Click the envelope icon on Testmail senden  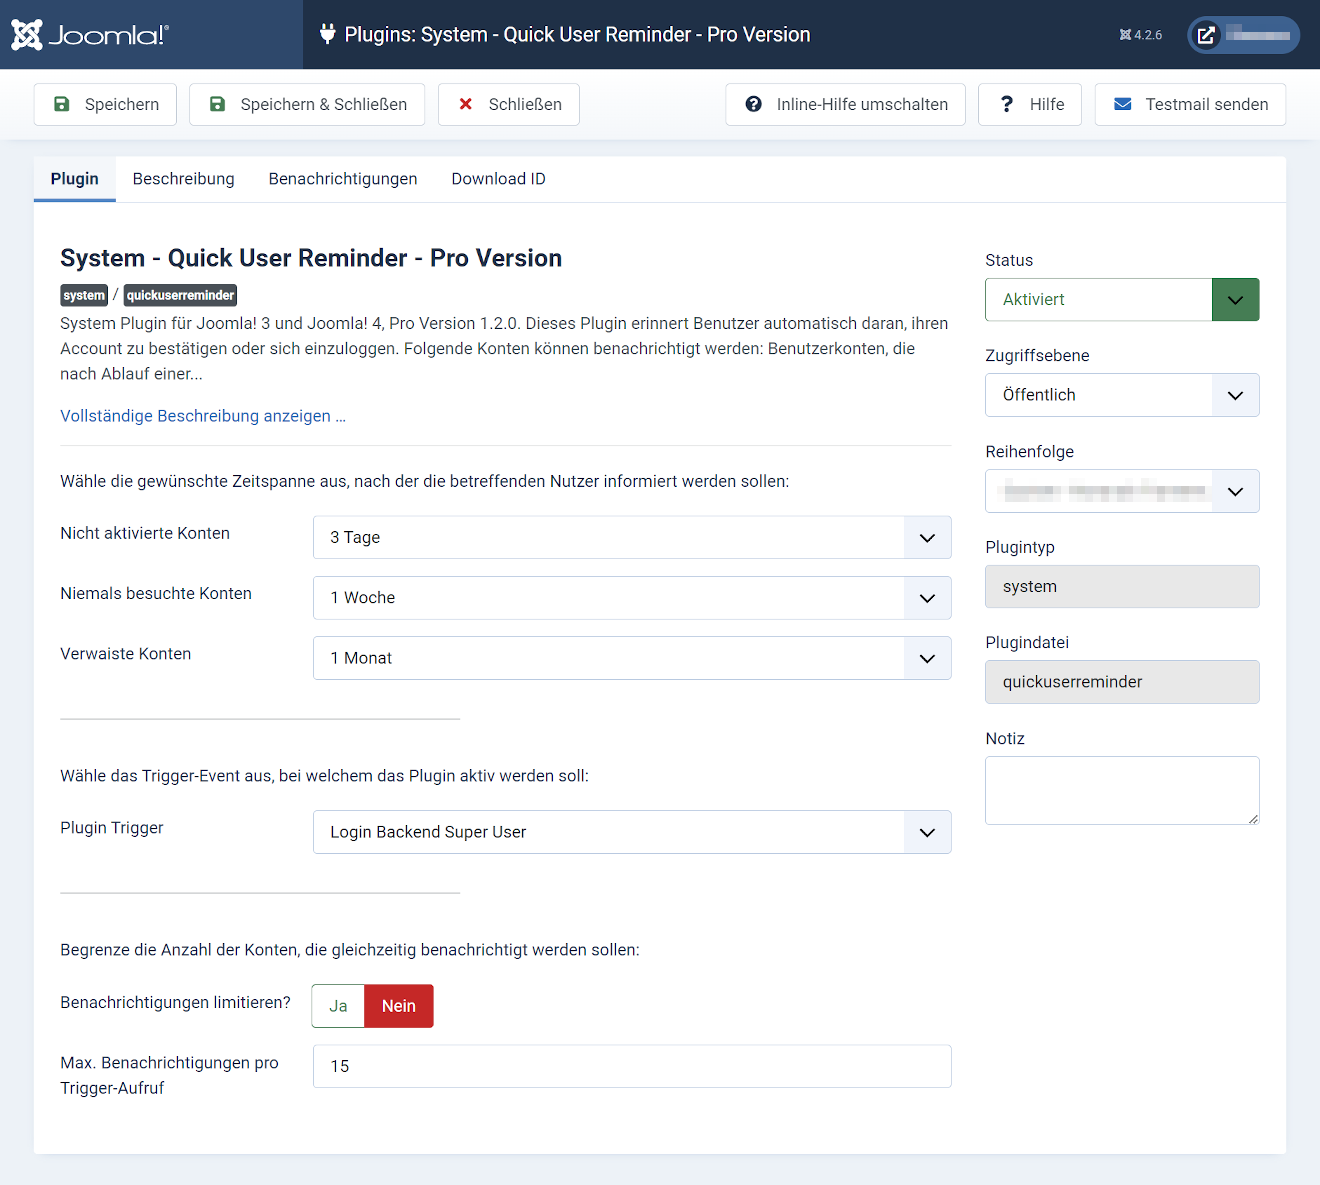[x=1123, y=104]
